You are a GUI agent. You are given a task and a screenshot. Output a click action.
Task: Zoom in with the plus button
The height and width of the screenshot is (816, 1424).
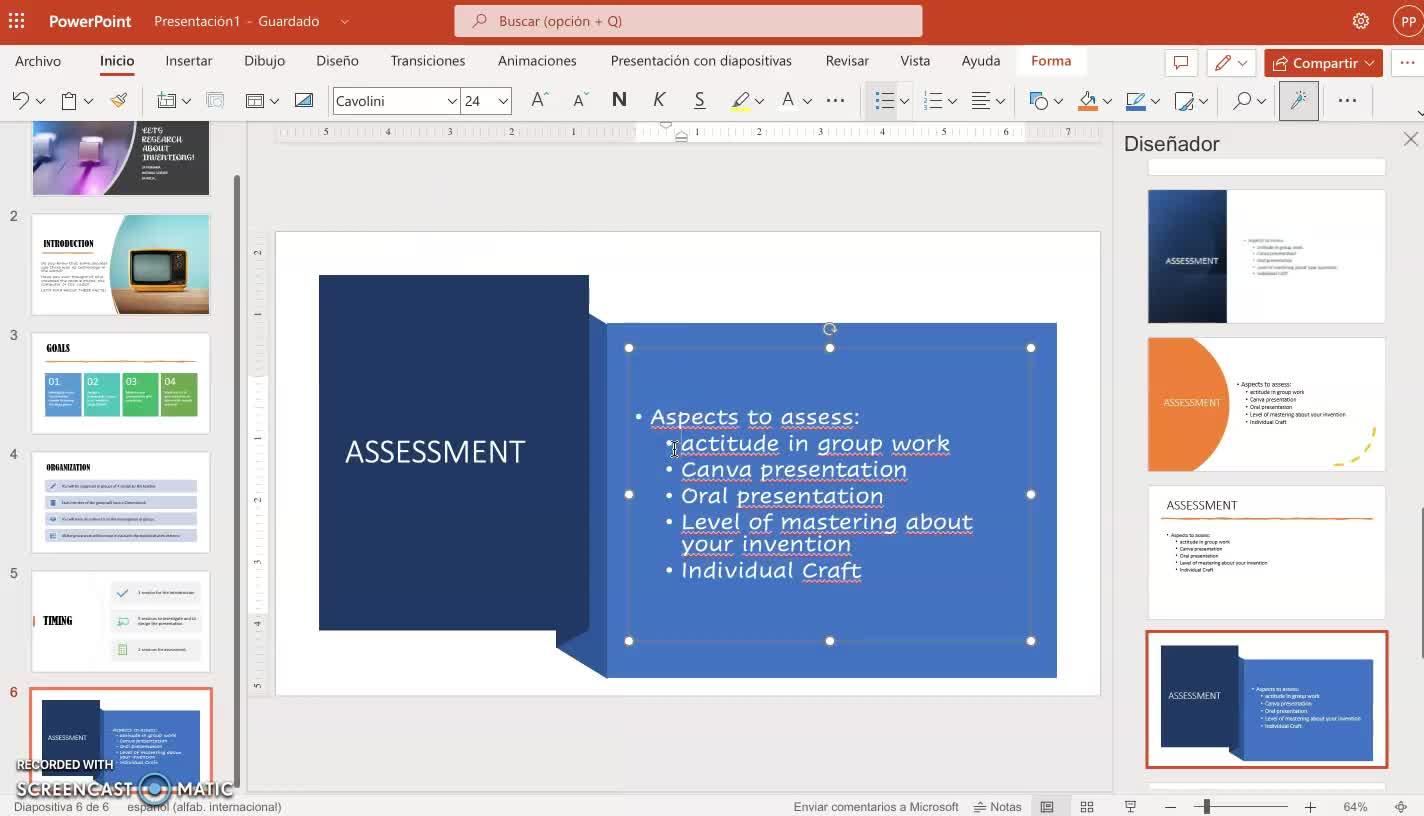coord(1310,807)
